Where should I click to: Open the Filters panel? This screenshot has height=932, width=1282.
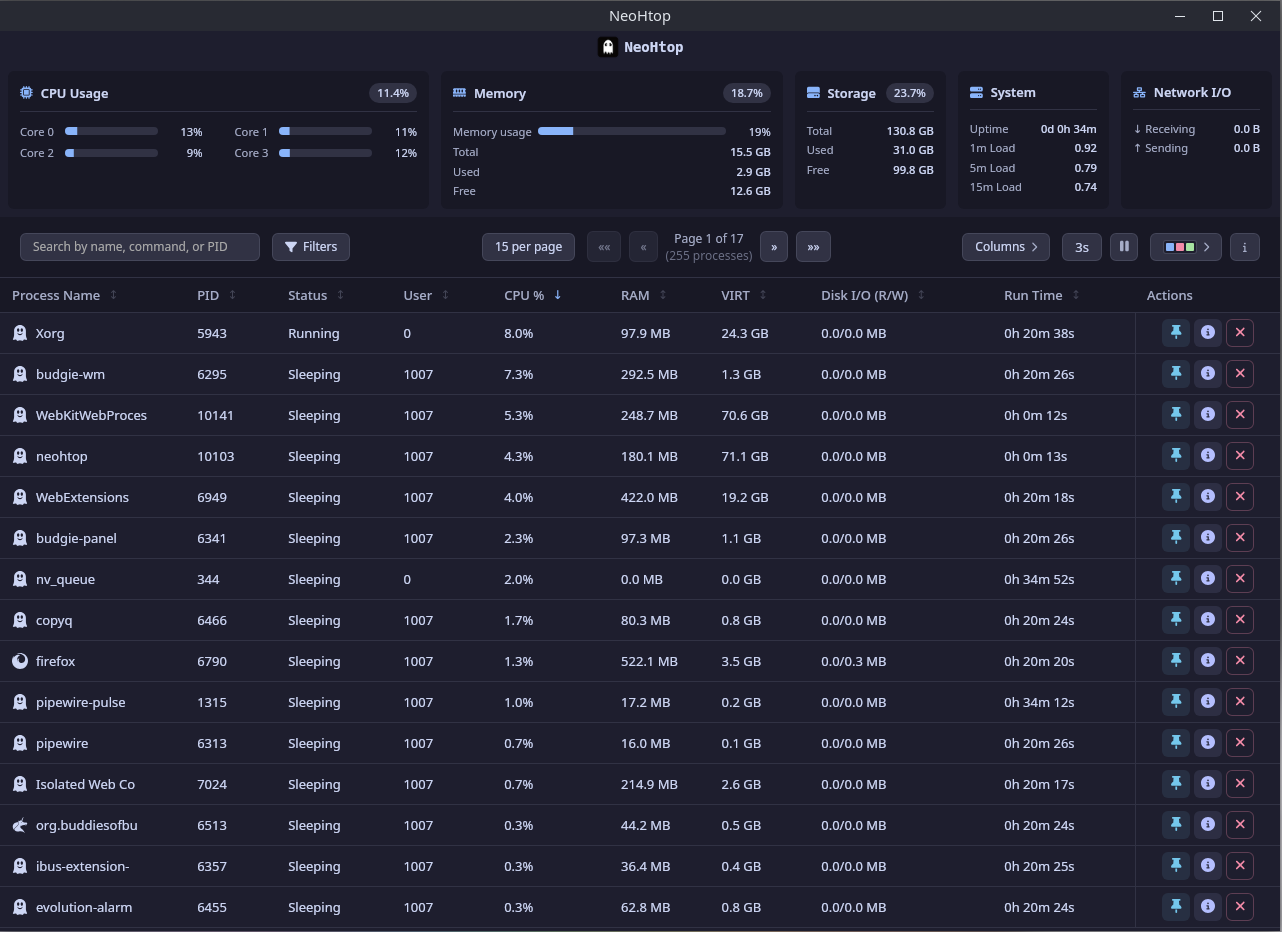pyautogui.click(x=311, y=247)
